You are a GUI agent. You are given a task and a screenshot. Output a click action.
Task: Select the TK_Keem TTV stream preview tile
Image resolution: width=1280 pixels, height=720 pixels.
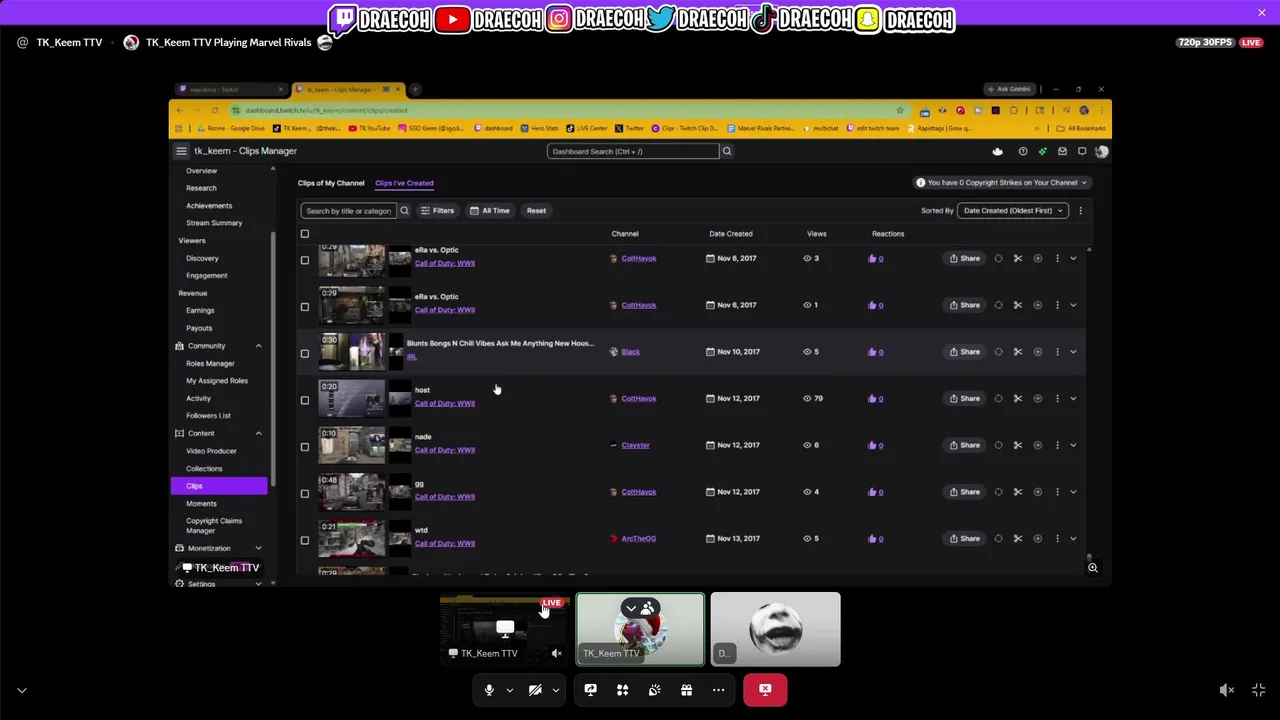click(505, 629)
